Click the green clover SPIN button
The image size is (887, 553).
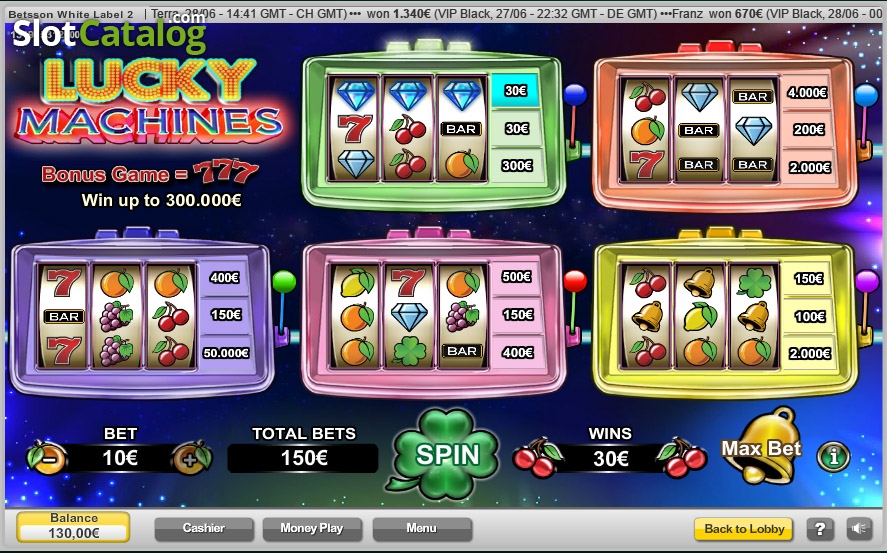[x=446, y=454]
